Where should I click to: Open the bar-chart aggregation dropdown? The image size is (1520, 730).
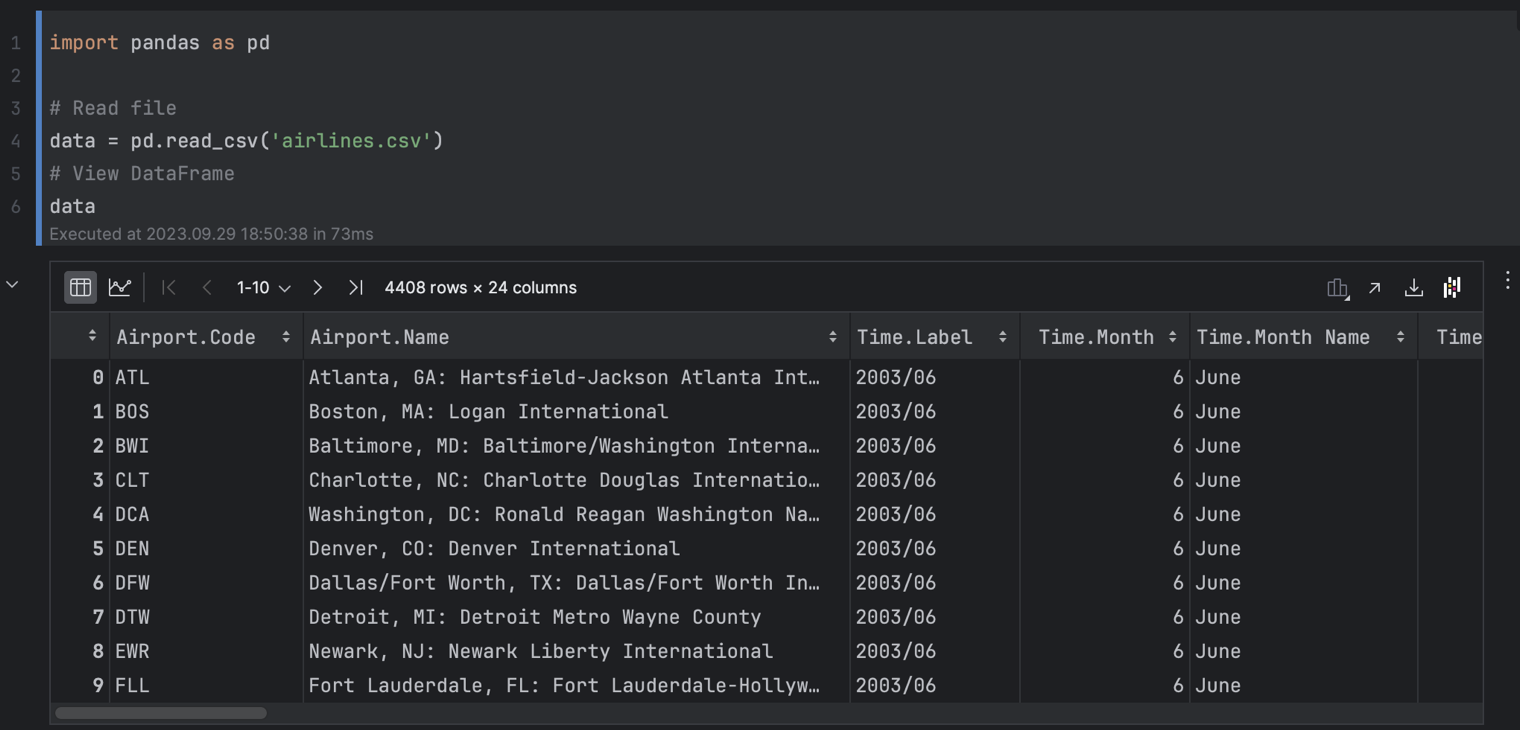[x=1337, y=287]
